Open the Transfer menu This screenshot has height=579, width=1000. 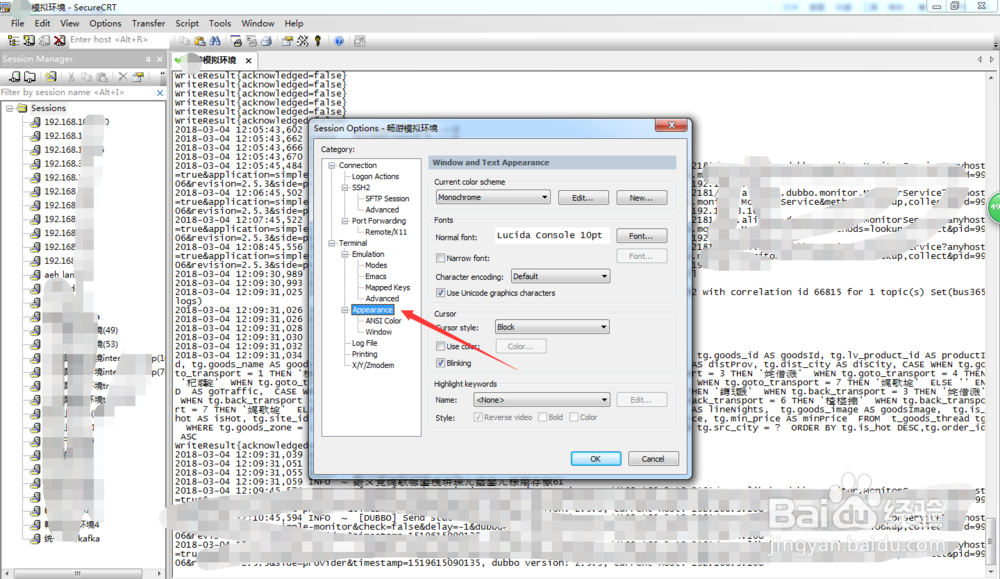click(x=149, y=23)
